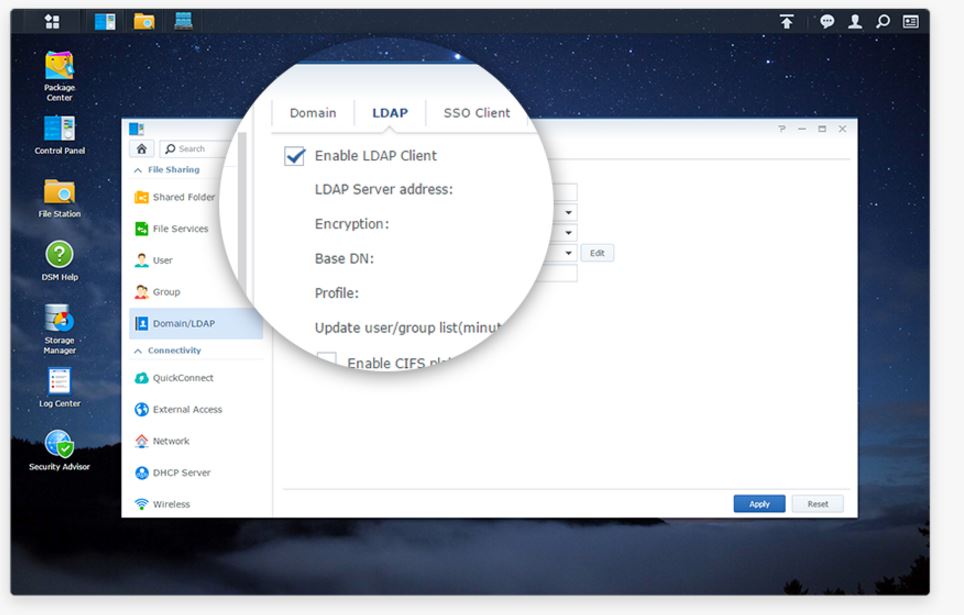Open the third taskbar application icon
Screen dimensions: 964x615
point(183,22)
